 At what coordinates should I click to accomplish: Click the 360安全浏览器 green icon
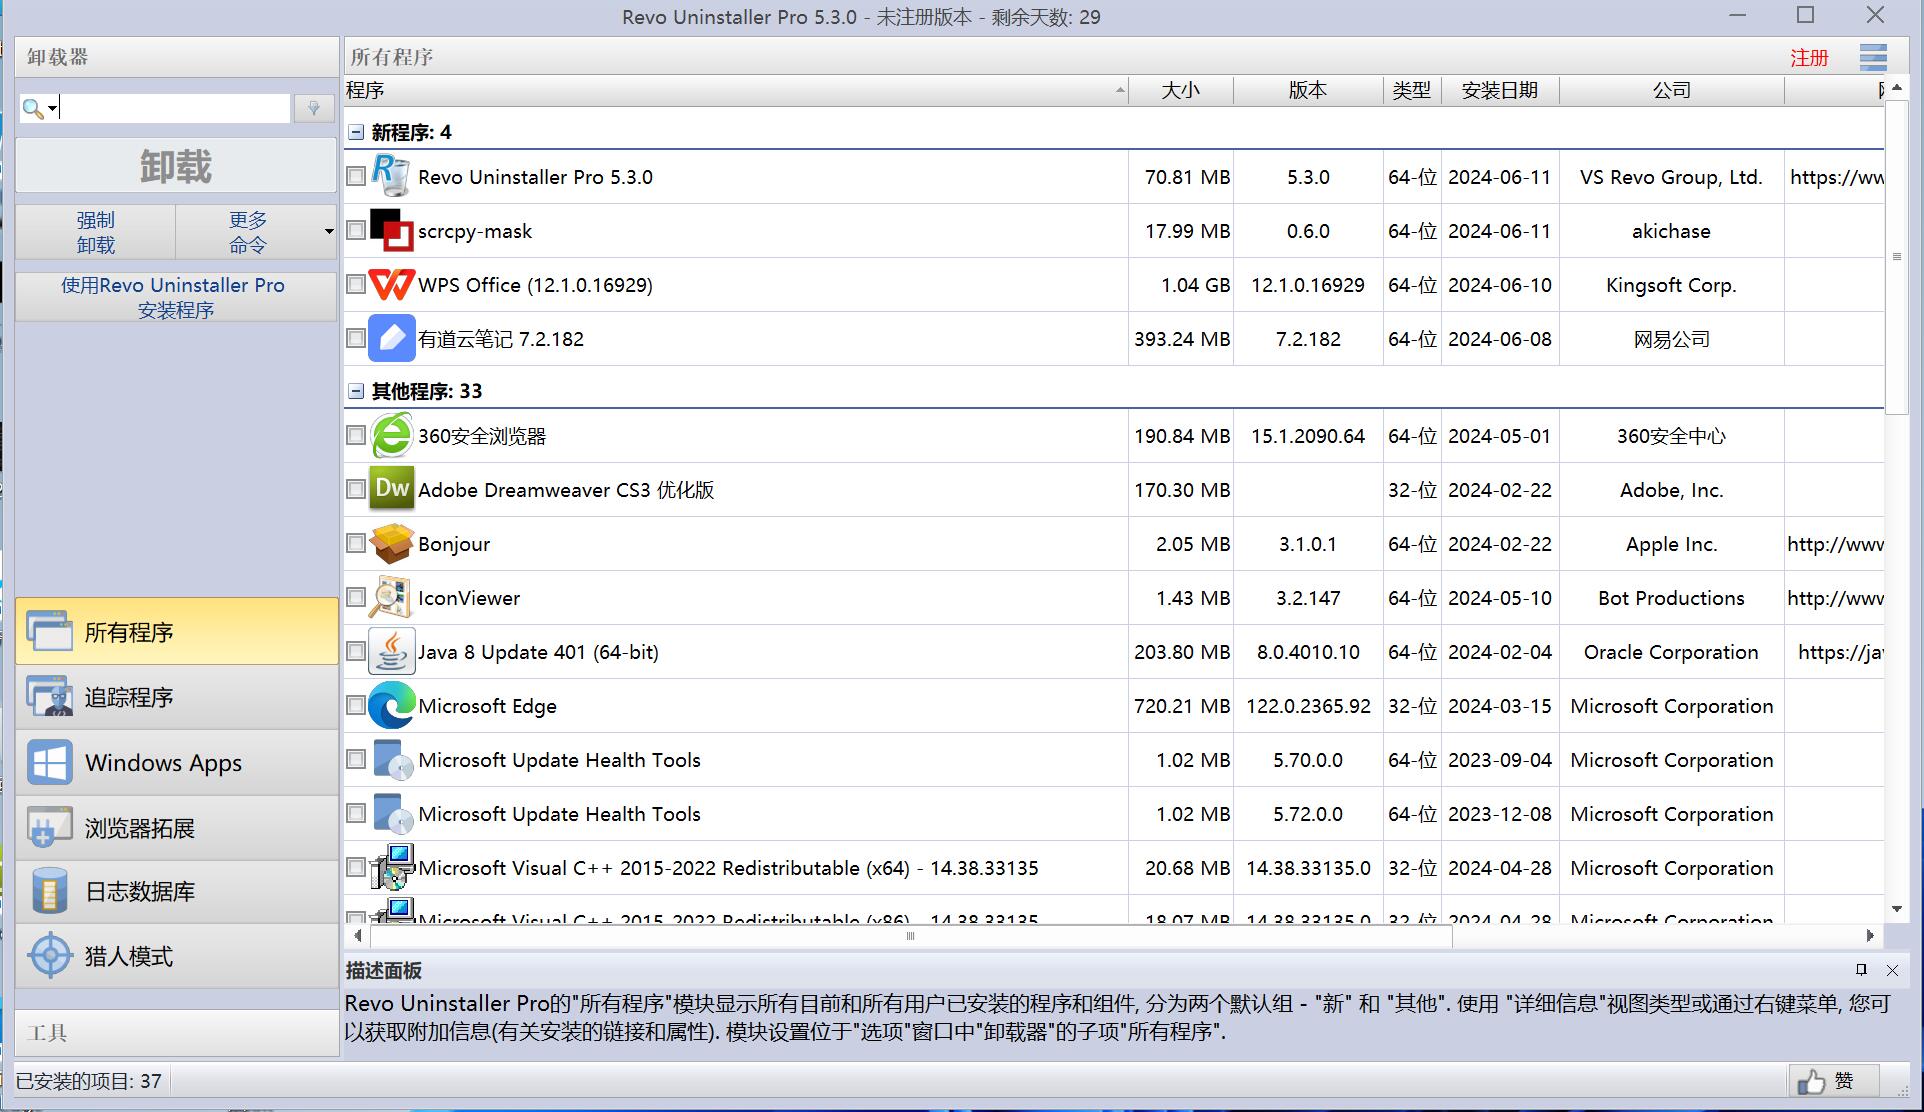(x=391, y=435)
